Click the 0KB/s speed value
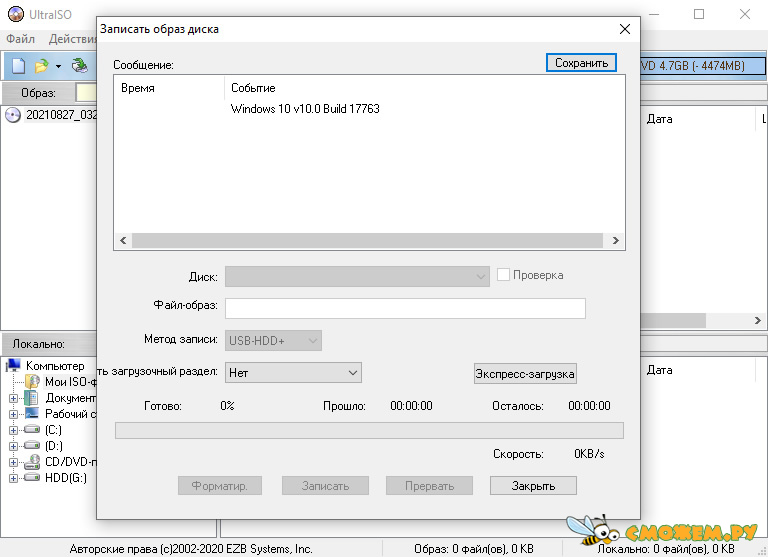 589,454
